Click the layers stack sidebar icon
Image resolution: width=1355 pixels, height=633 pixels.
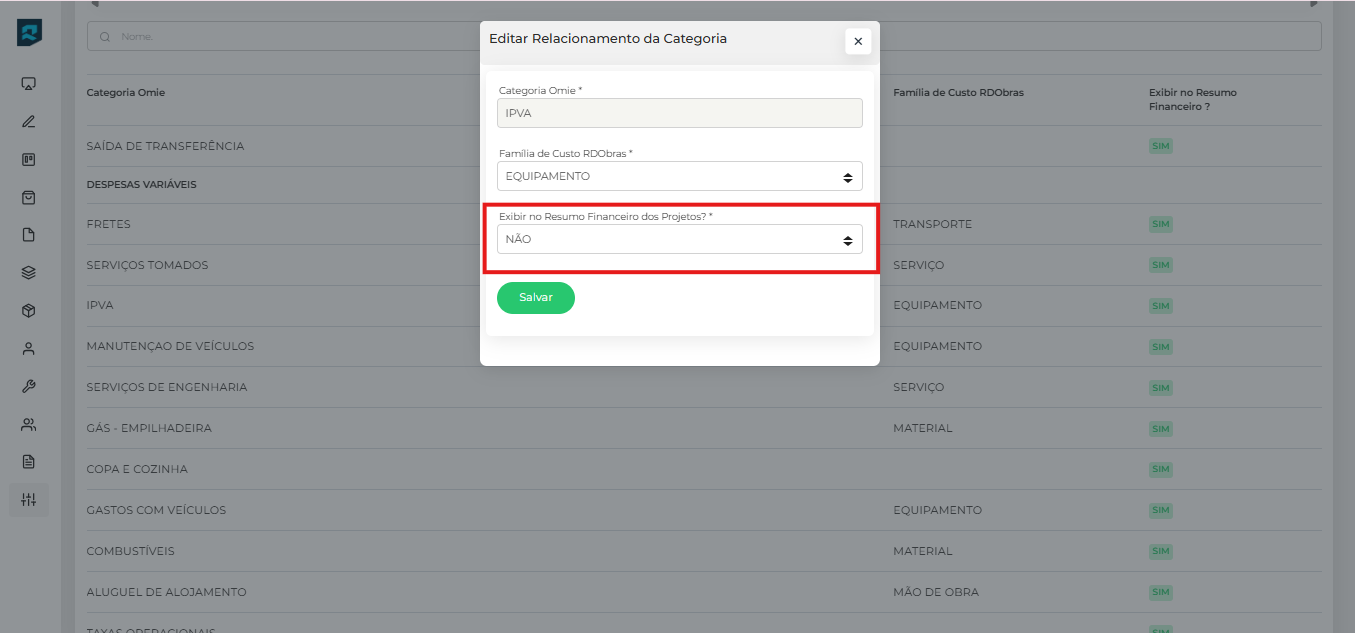(x=29, y=272)
